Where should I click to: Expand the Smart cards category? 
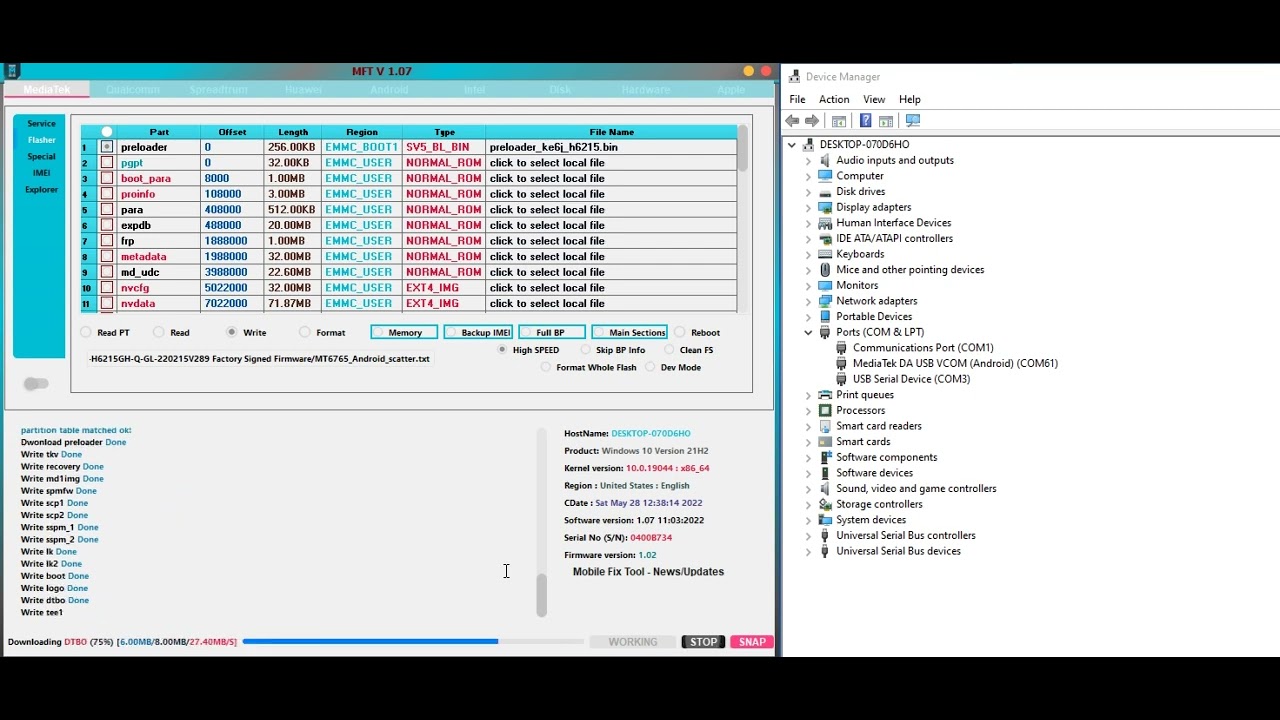(808, 442)
